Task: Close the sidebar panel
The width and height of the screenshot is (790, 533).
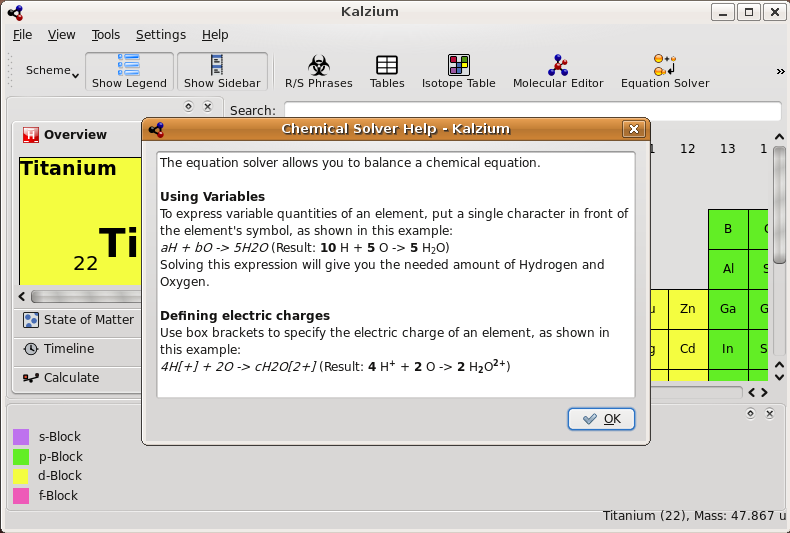Action: click(208, 106)
